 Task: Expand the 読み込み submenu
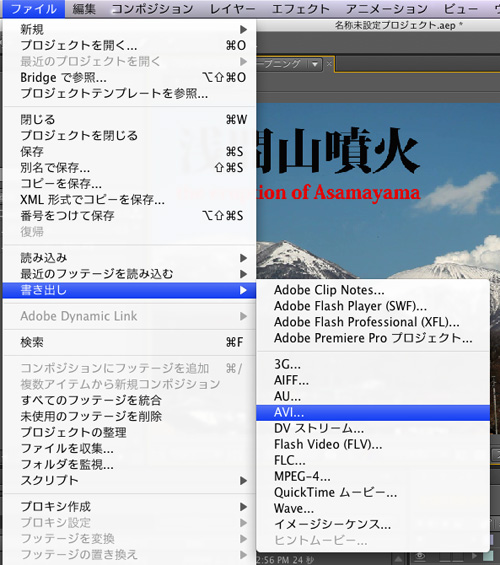tap(129, 258)
